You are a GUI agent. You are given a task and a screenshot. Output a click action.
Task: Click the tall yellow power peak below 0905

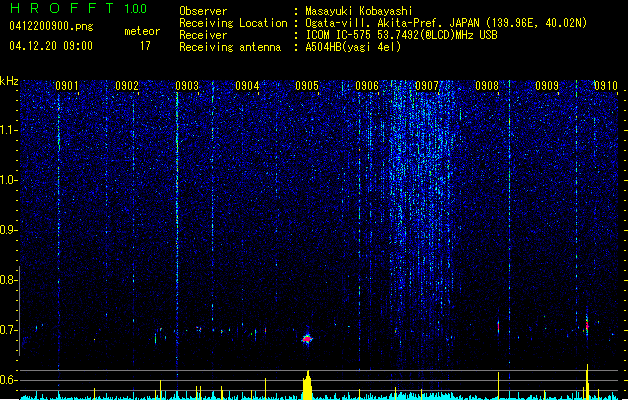pyautogui.click(x=307, y=385)
